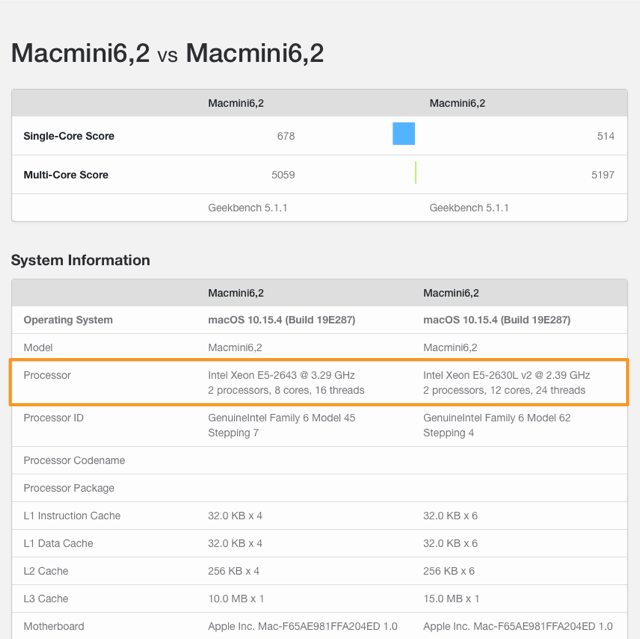The image size is (640, 639).
Task: Select the Processor Codename row label
Action: [x=74, y=460]
